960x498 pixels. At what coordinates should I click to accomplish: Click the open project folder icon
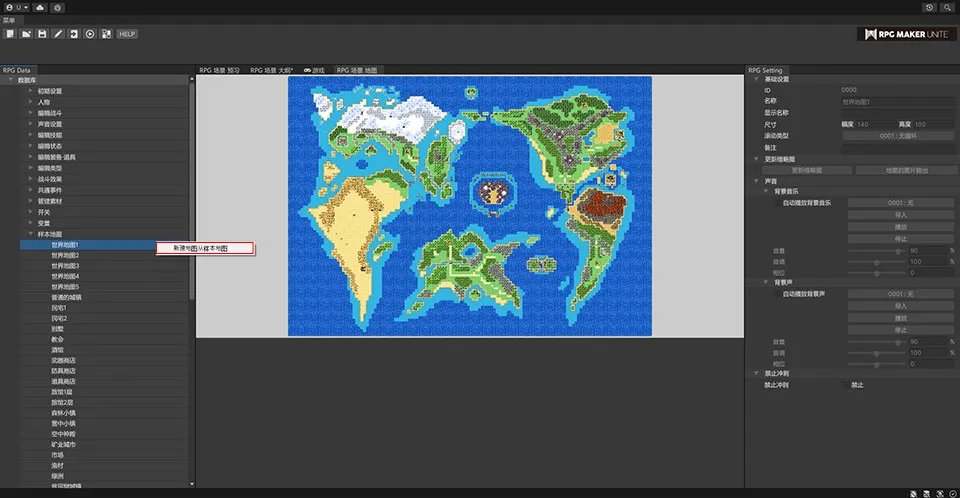25,34
